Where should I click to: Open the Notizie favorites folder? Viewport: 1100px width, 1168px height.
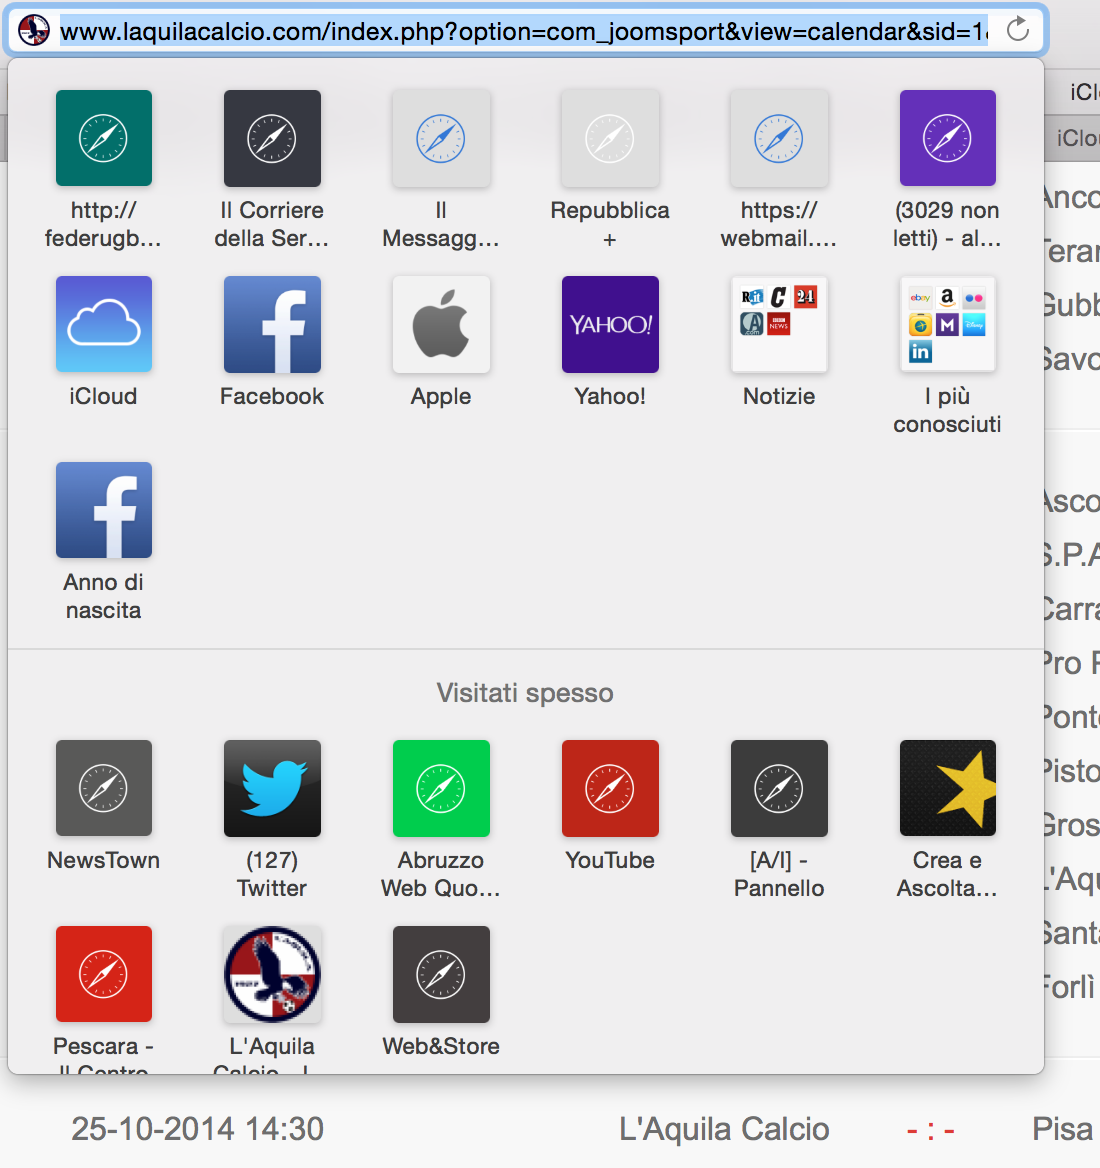click(779, 324)
